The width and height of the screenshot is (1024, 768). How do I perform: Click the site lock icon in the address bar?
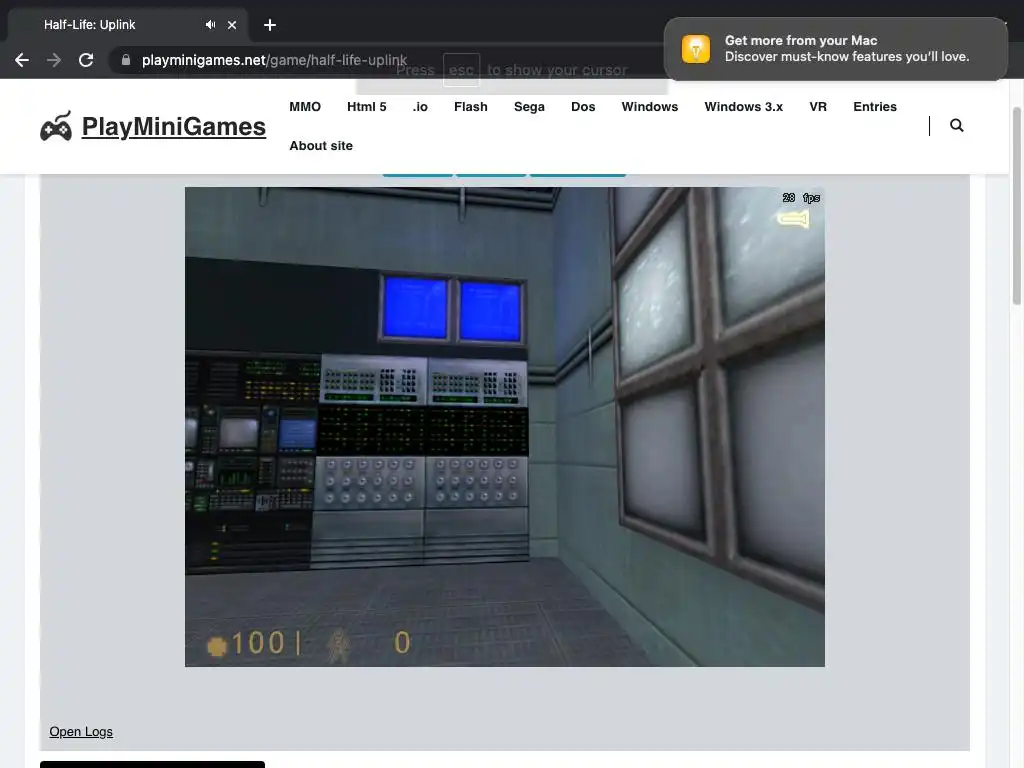click(x=126, y=60)
